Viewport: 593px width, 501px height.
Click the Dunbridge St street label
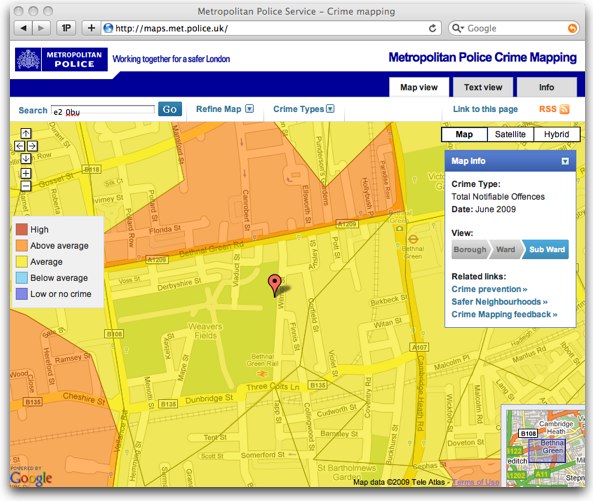[209, 399]
